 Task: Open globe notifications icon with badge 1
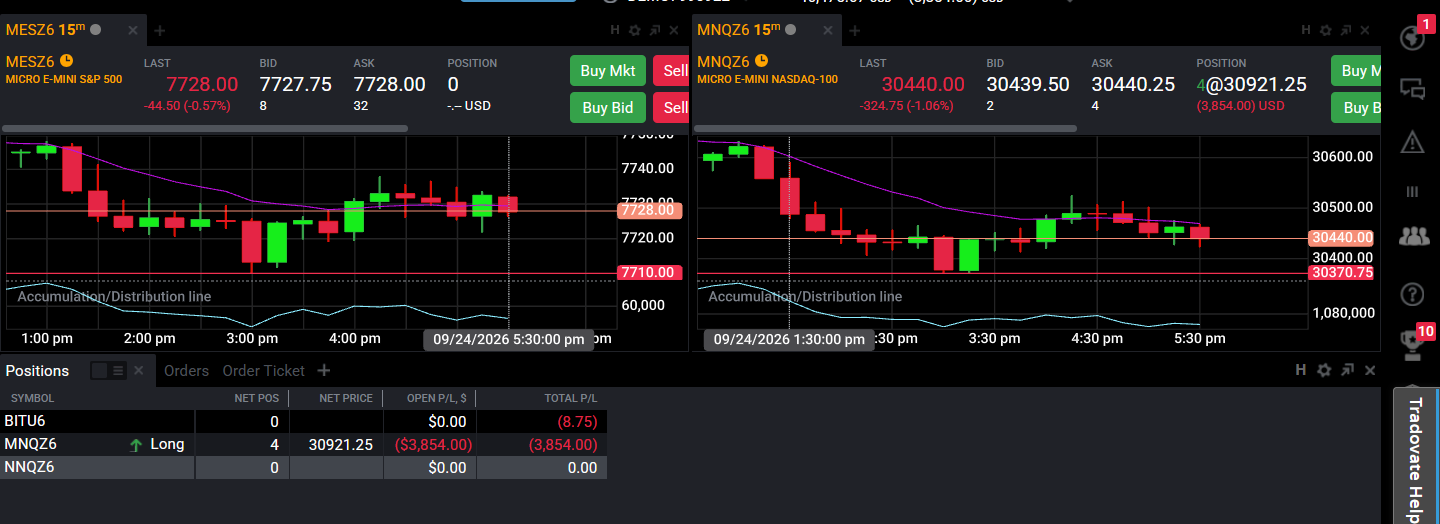point(1412,38)
